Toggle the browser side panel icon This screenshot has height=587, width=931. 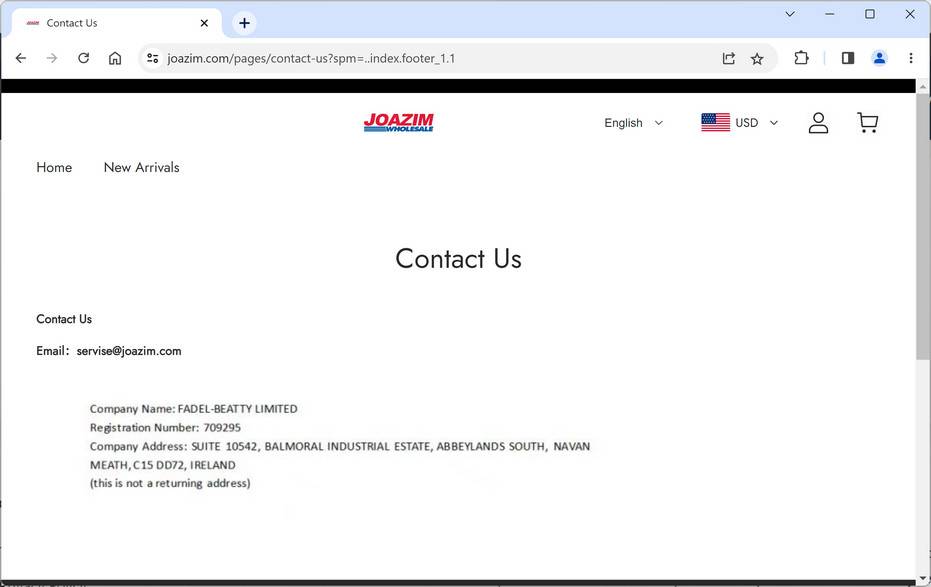pyautogui.click(x=848, y=58)
